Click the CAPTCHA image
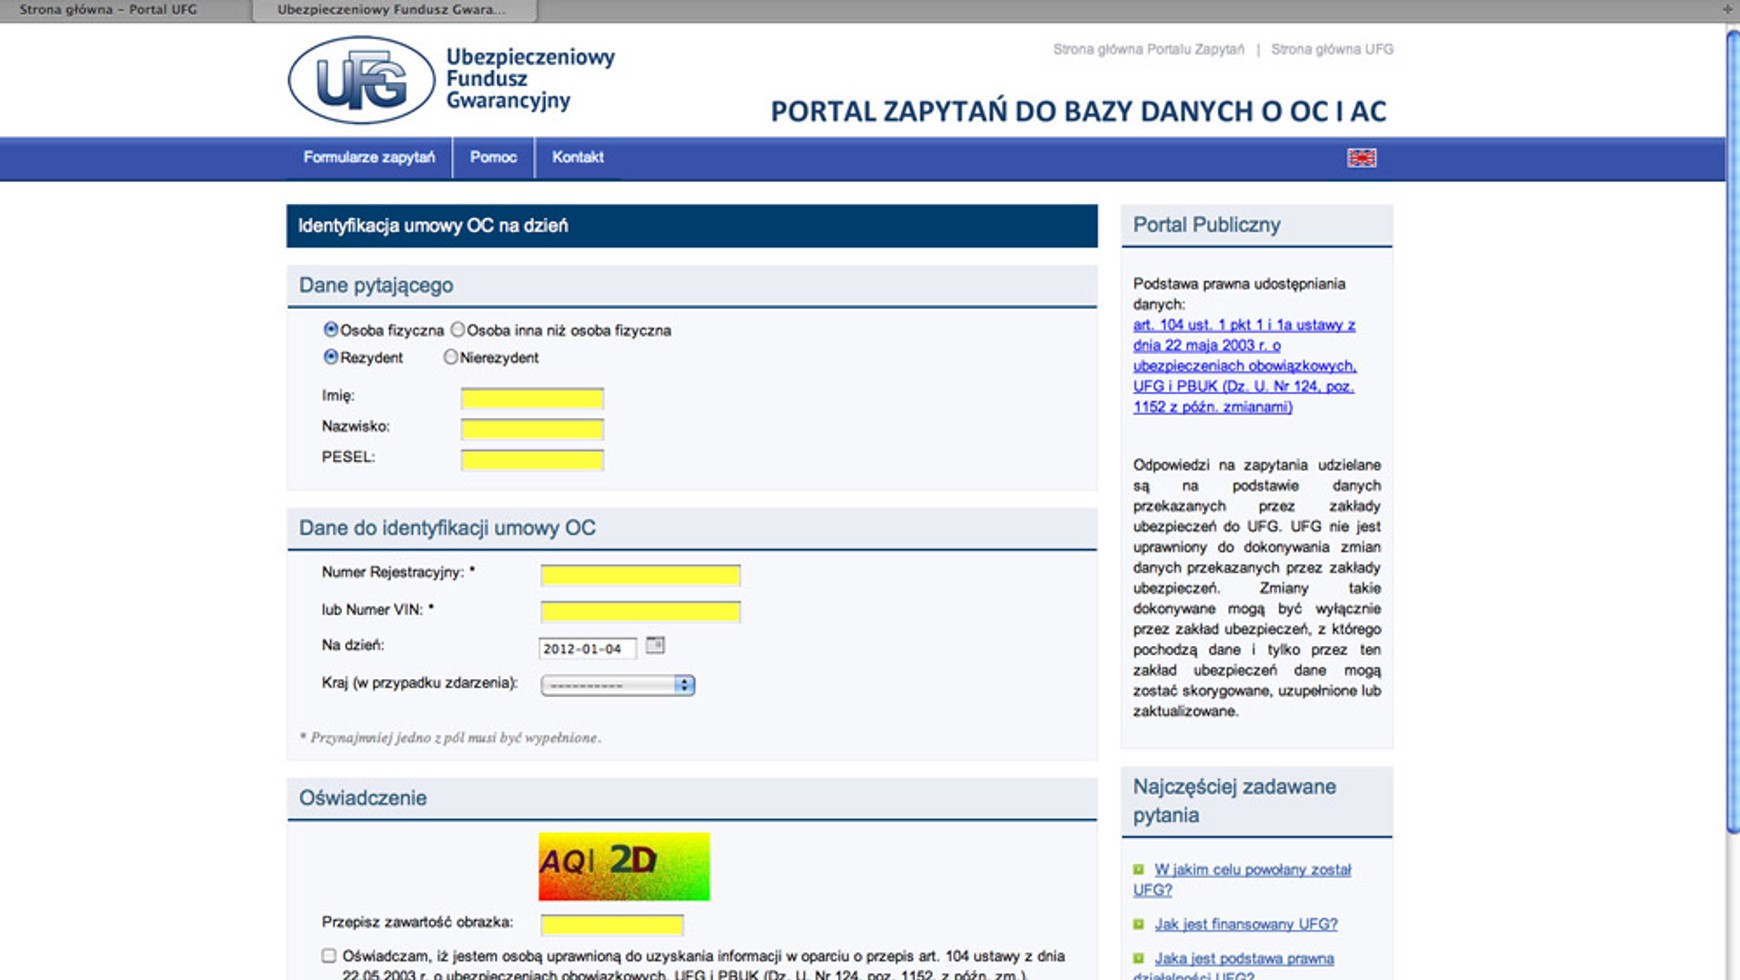This screenshot has width=1740, height=980. 624,866
